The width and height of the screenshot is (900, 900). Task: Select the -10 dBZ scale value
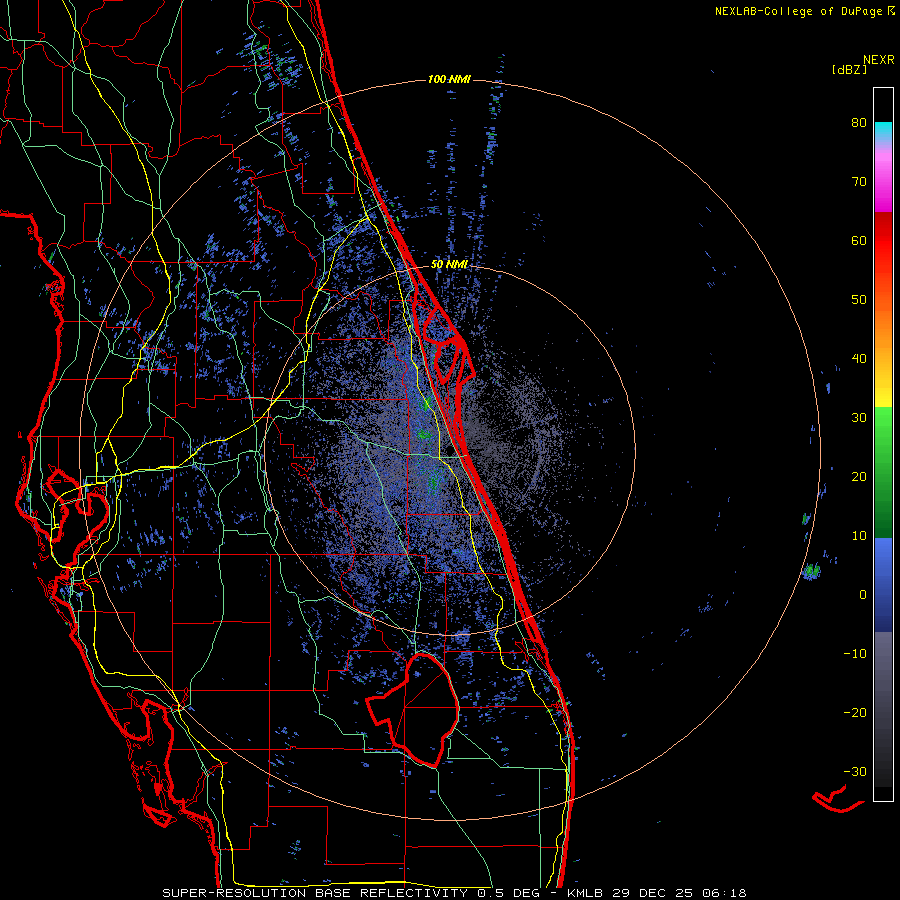coord(855,654)
